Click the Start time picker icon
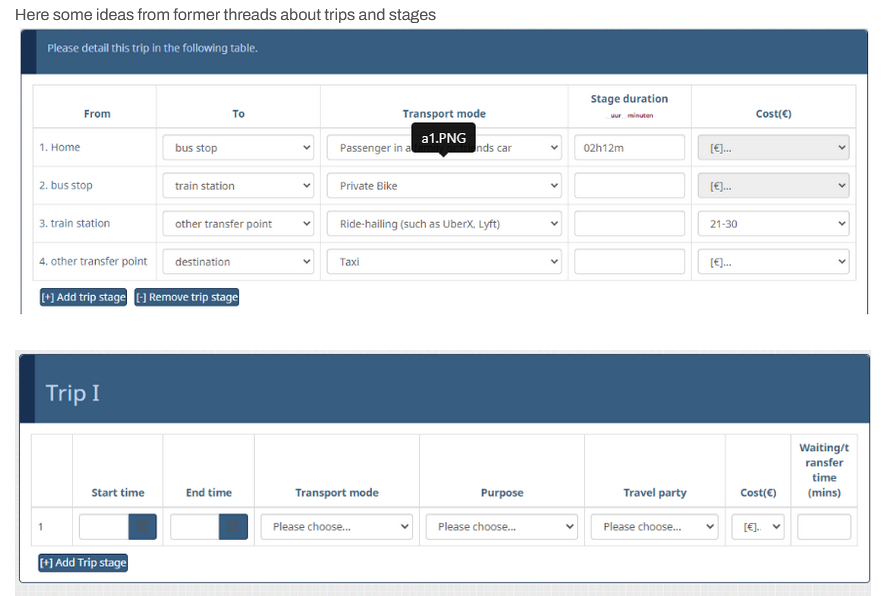 (142, 527)
